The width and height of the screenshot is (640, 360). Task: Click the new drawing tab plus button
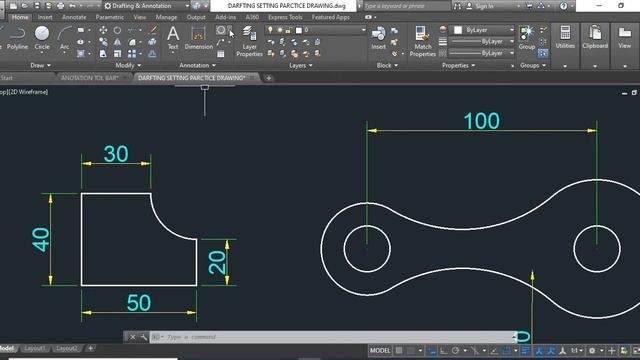268,78
